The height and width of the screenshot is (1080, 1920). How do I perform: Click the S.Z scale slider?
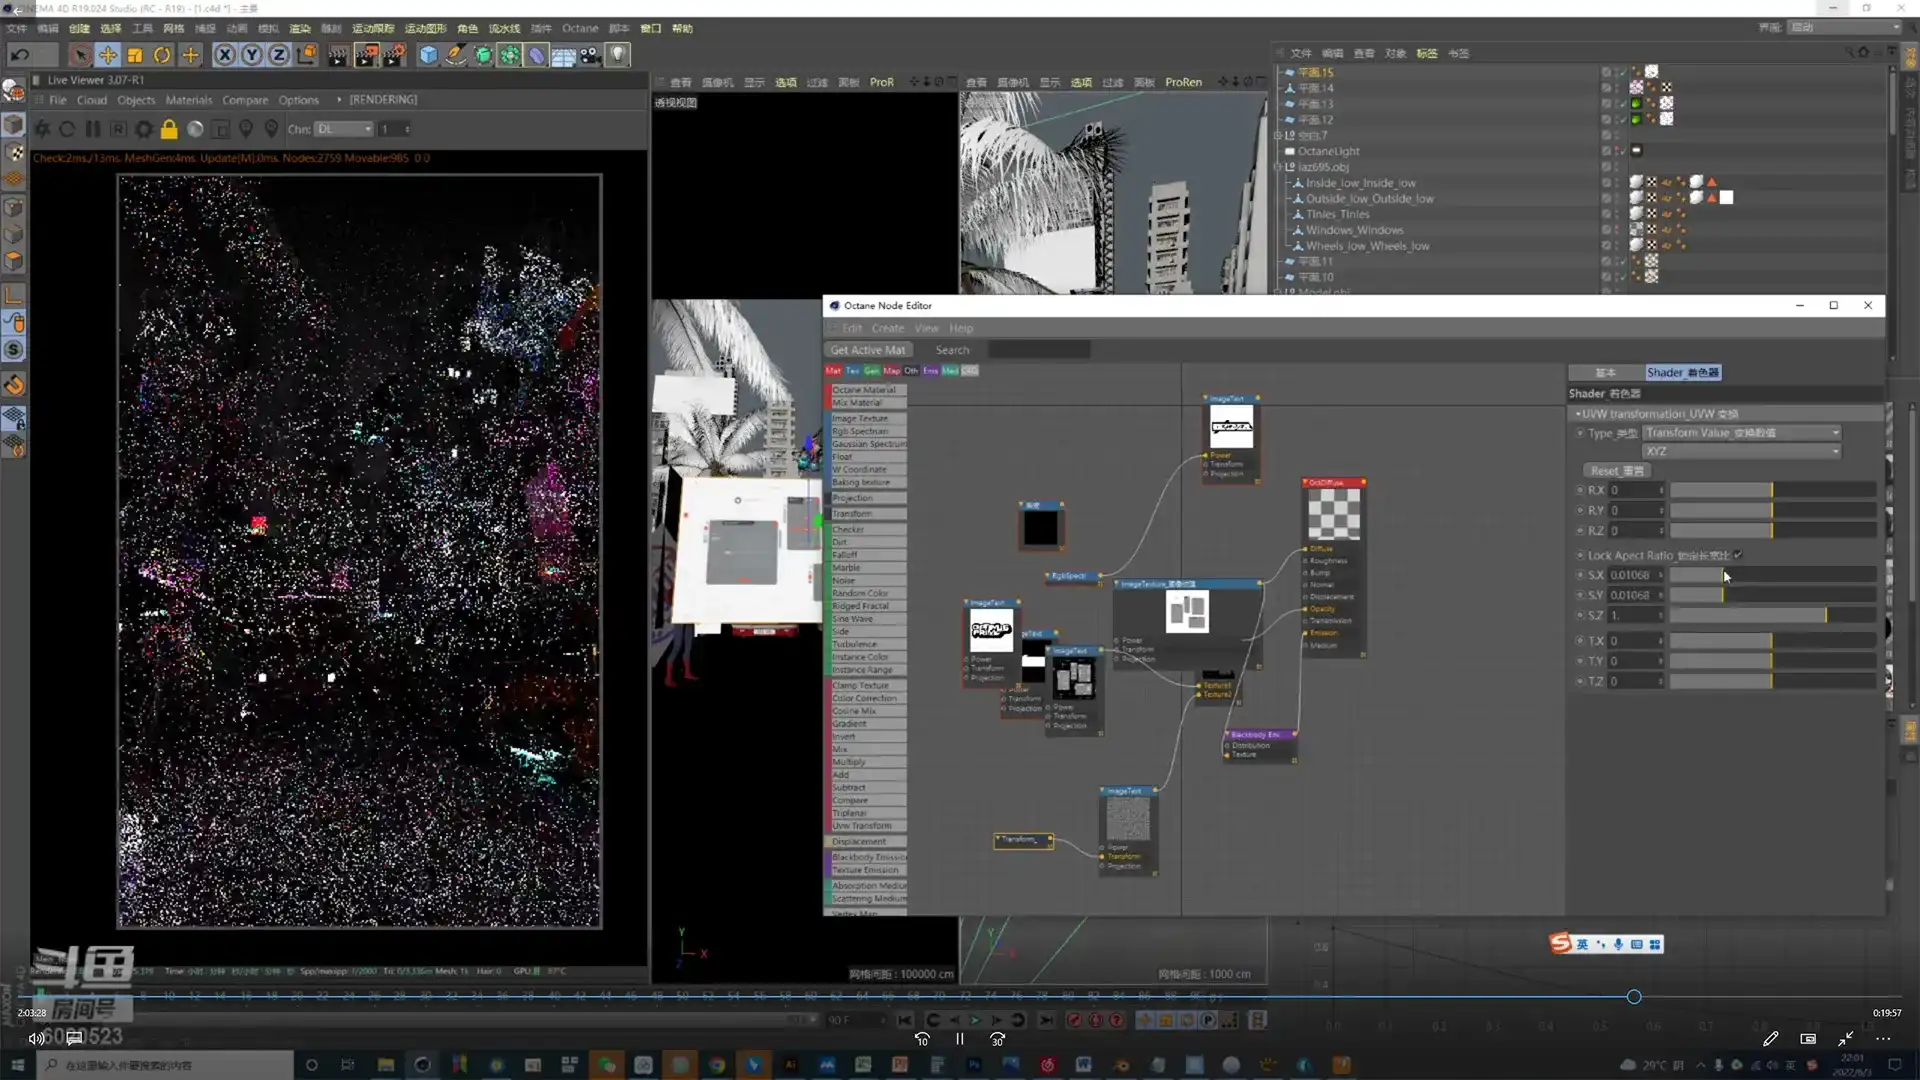click(1771, 616)
